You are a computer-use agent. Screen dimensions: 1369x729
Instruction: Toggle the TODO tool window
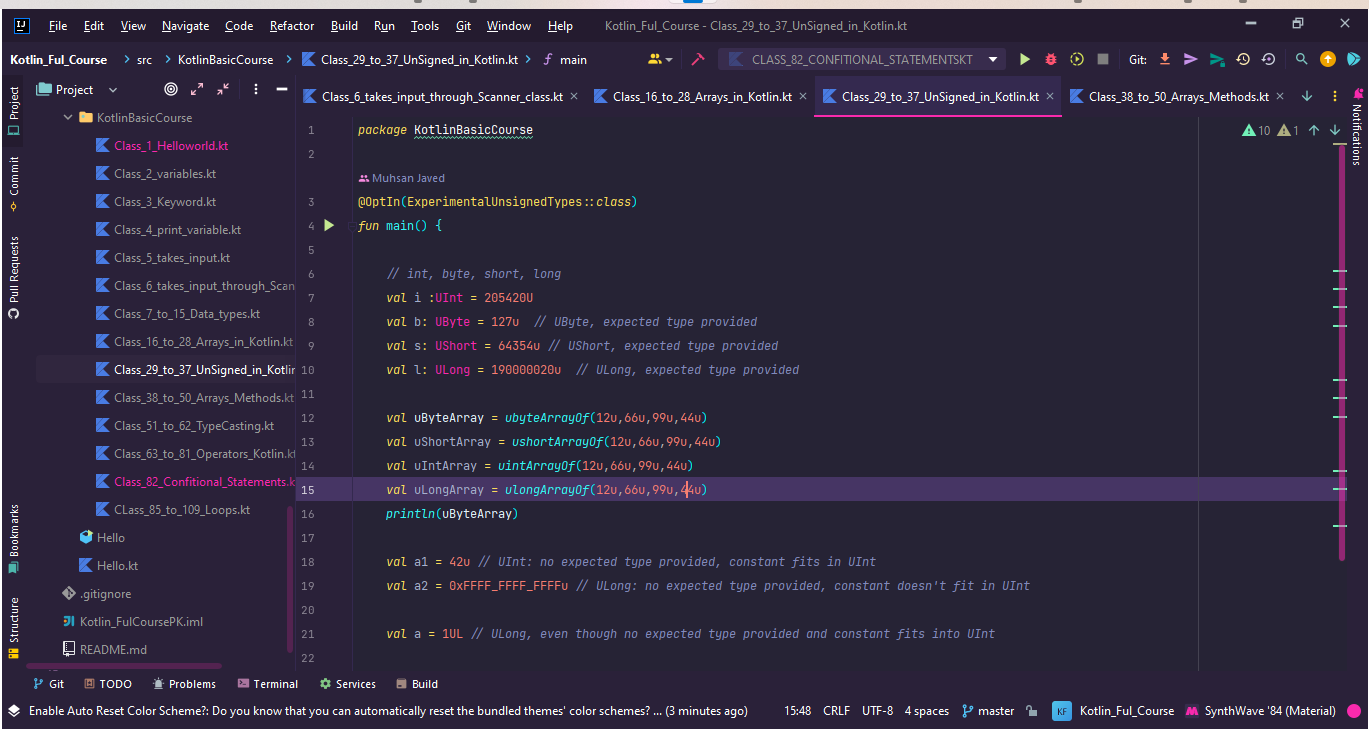[x=107, y=684]
